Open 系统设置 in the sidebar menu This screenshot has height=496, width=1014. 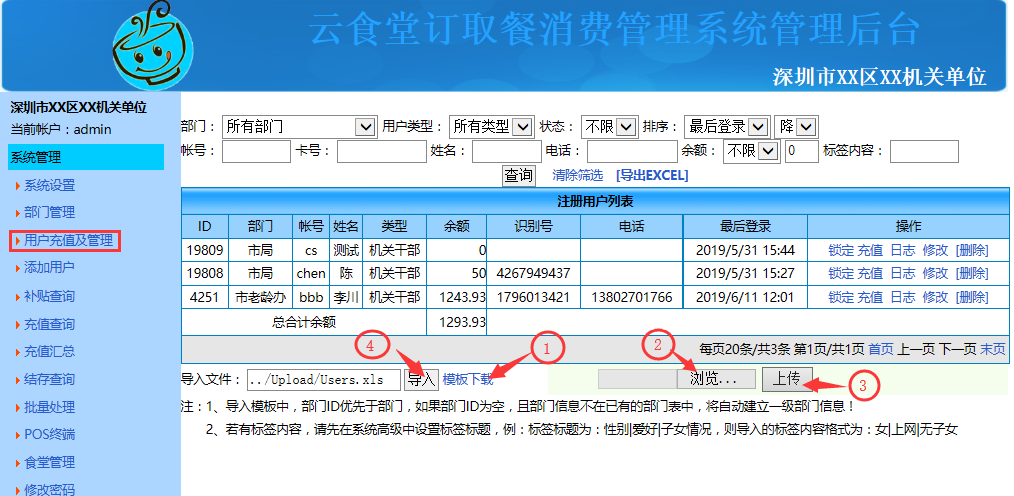tap(49, 185)
